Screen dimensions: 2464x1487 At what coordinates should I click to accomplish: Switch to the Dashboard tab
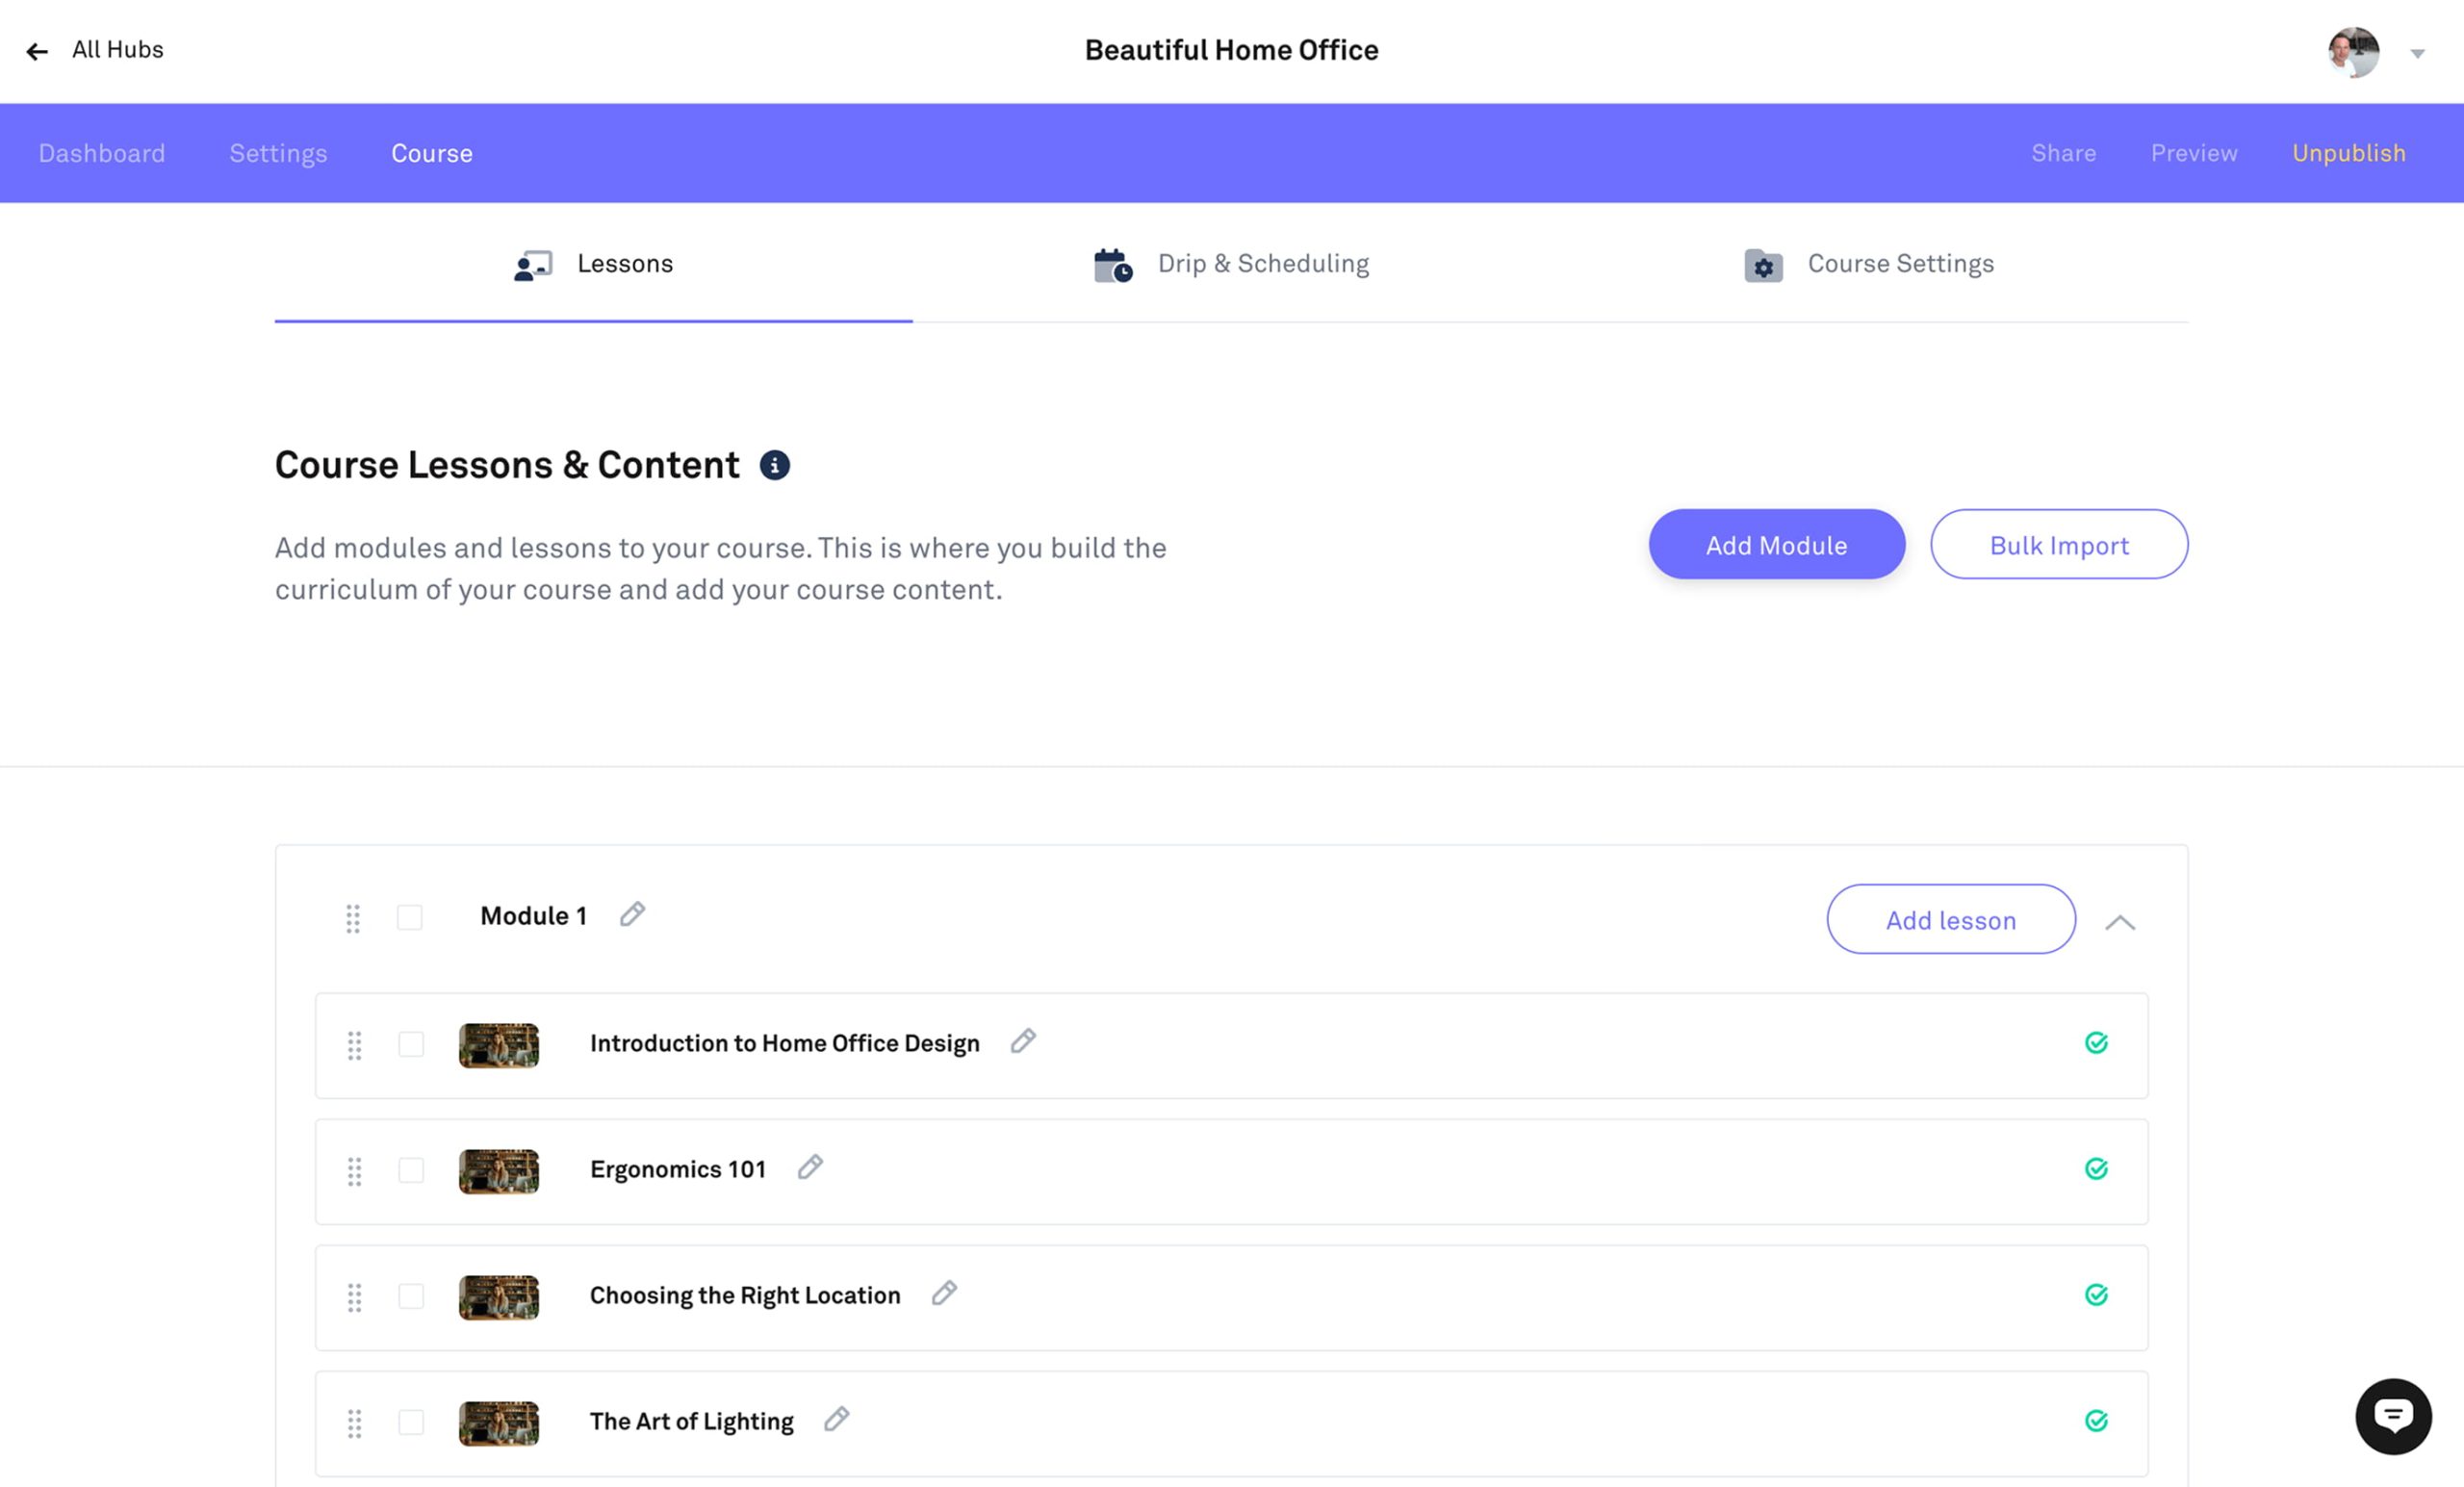[101, 153]
